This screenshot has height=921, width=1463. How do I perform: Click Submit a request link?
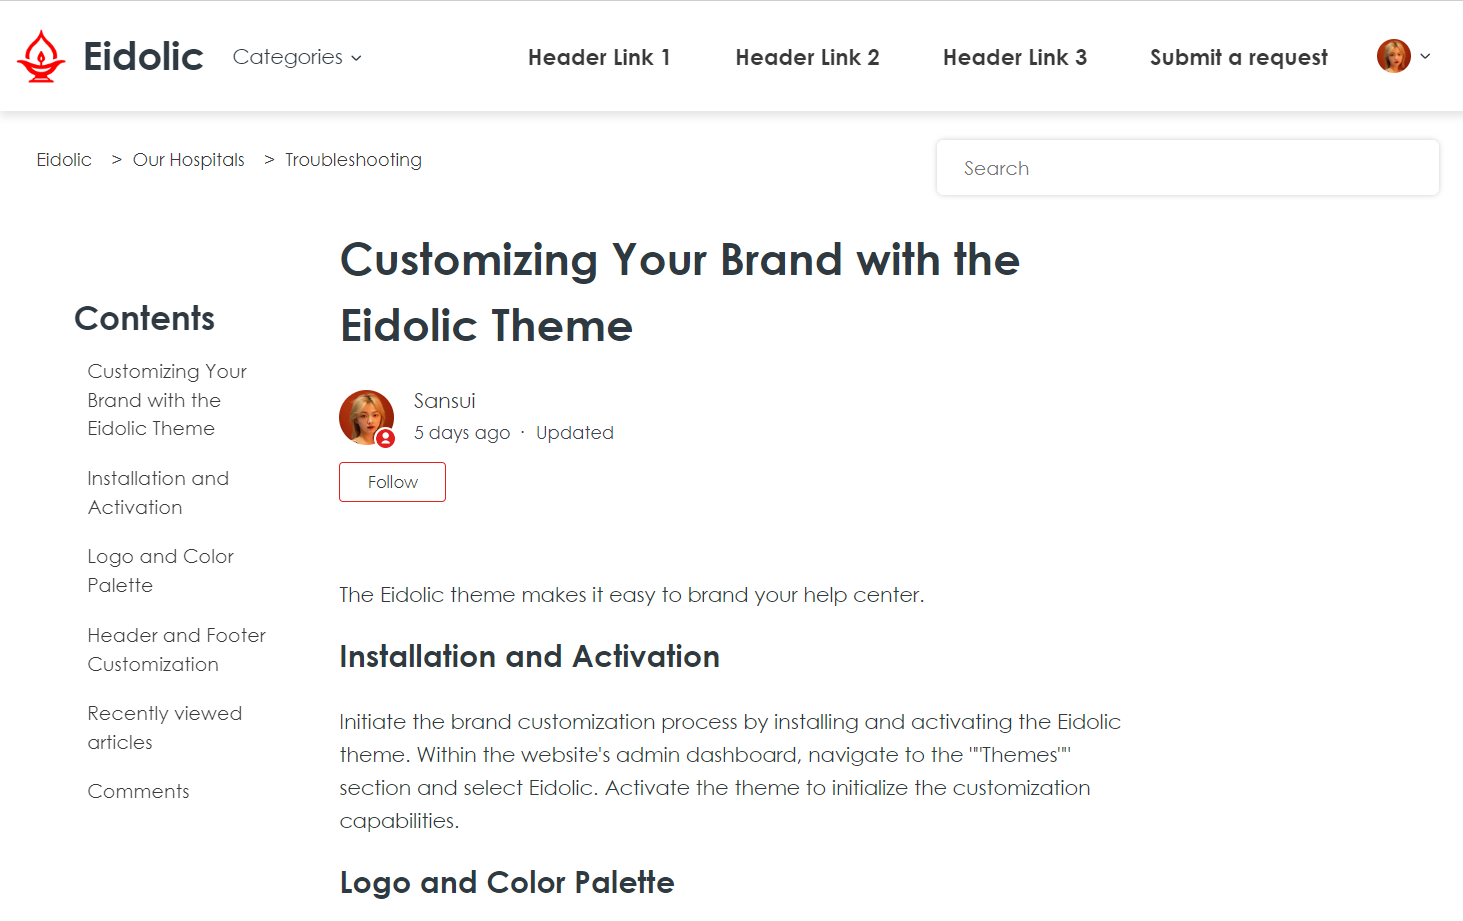click(x=1238, y=57)
